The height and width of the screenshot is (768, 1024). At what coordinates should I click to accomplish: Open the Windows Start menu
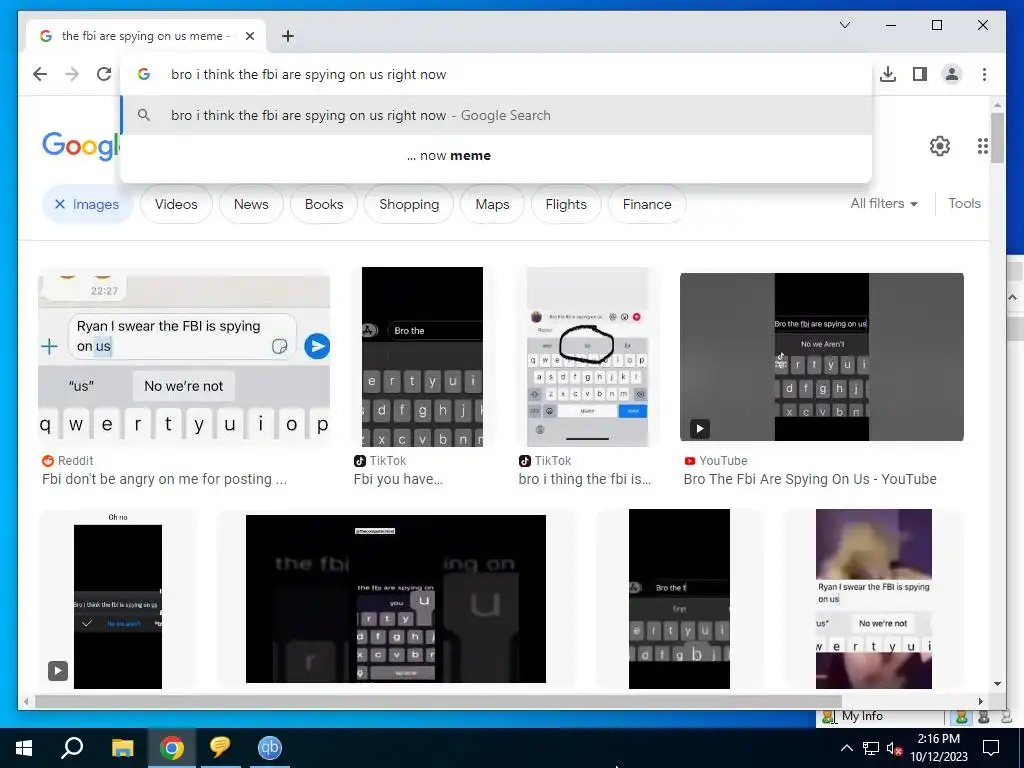point(24,748)
